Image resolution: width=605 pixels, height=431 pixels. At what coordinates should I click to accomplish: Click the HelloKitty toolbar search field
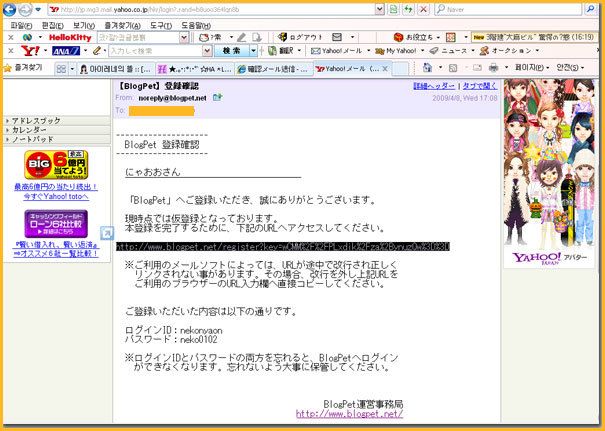138,37
